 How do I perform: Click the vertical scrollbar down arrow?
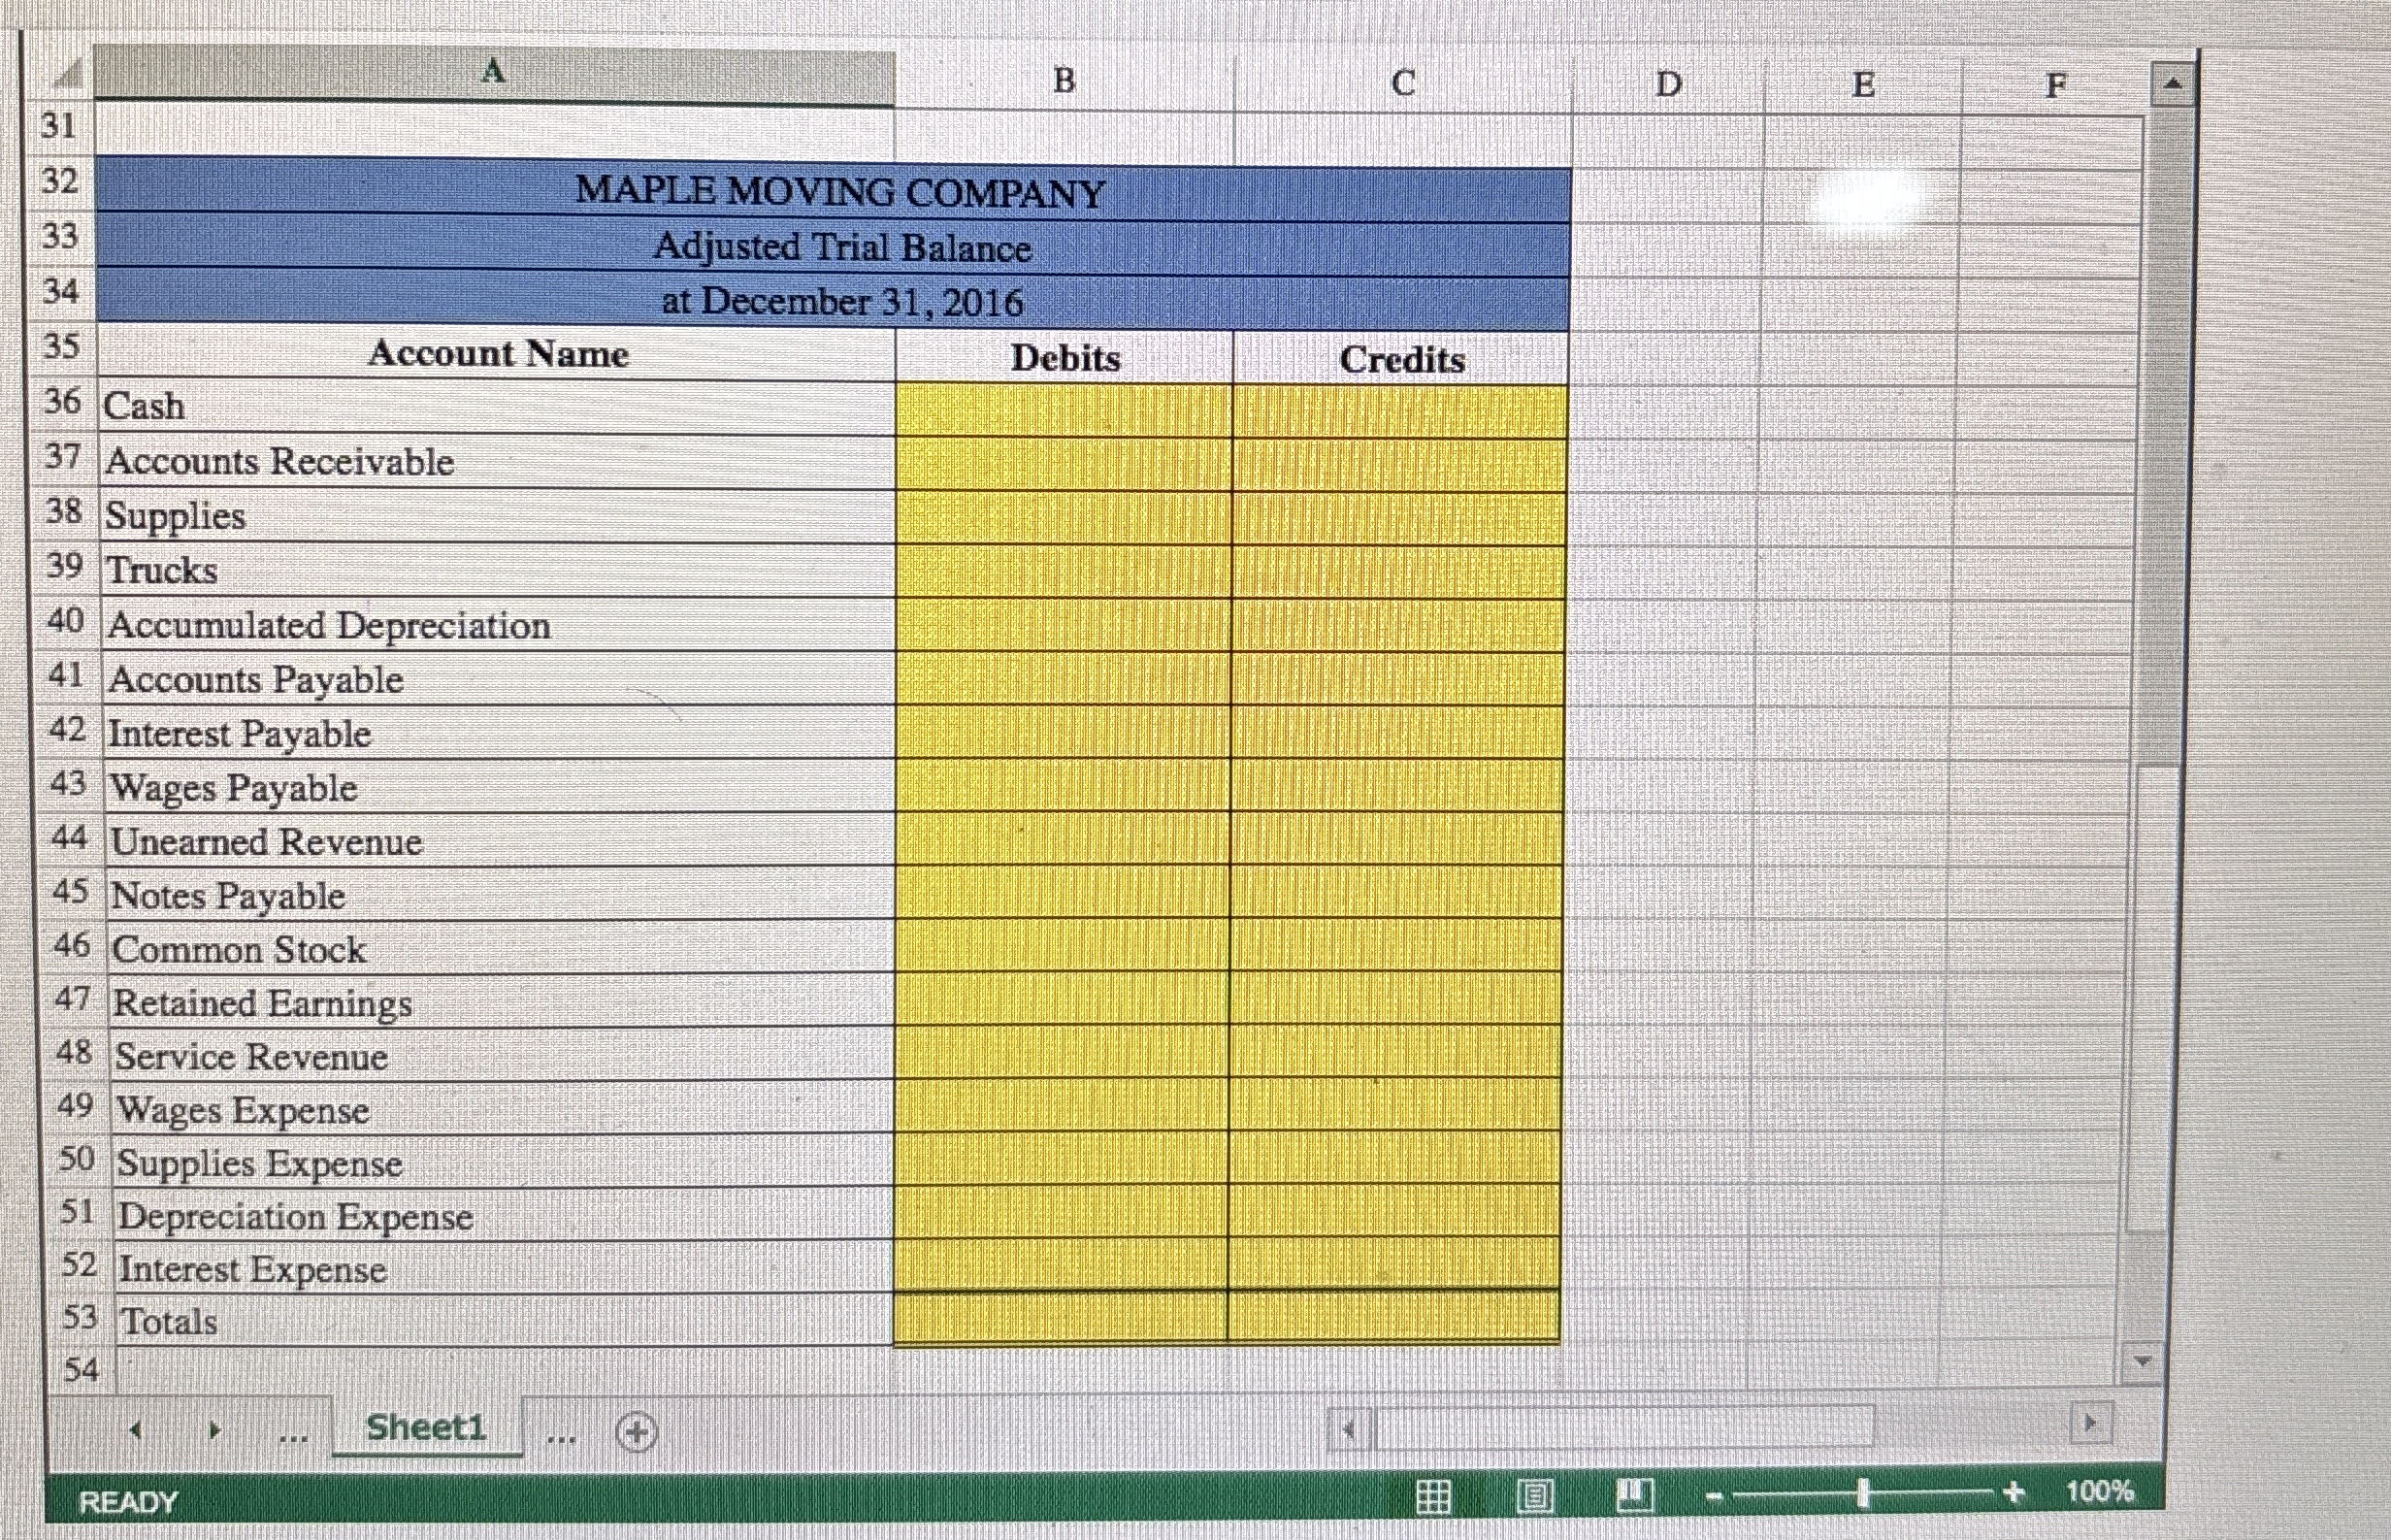[2142, 1363]
